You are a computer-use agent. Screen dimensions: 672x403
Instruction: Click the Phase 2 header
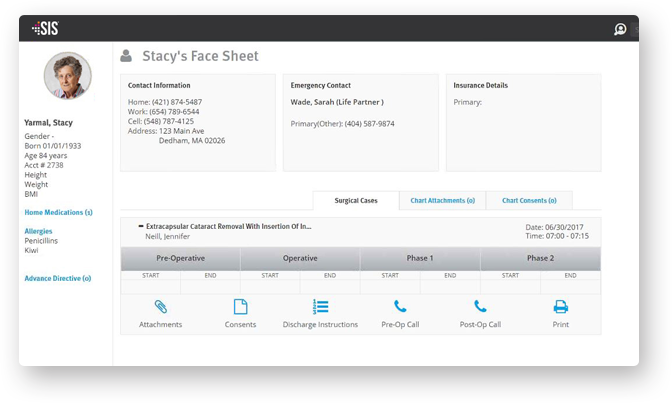point(540,259)
